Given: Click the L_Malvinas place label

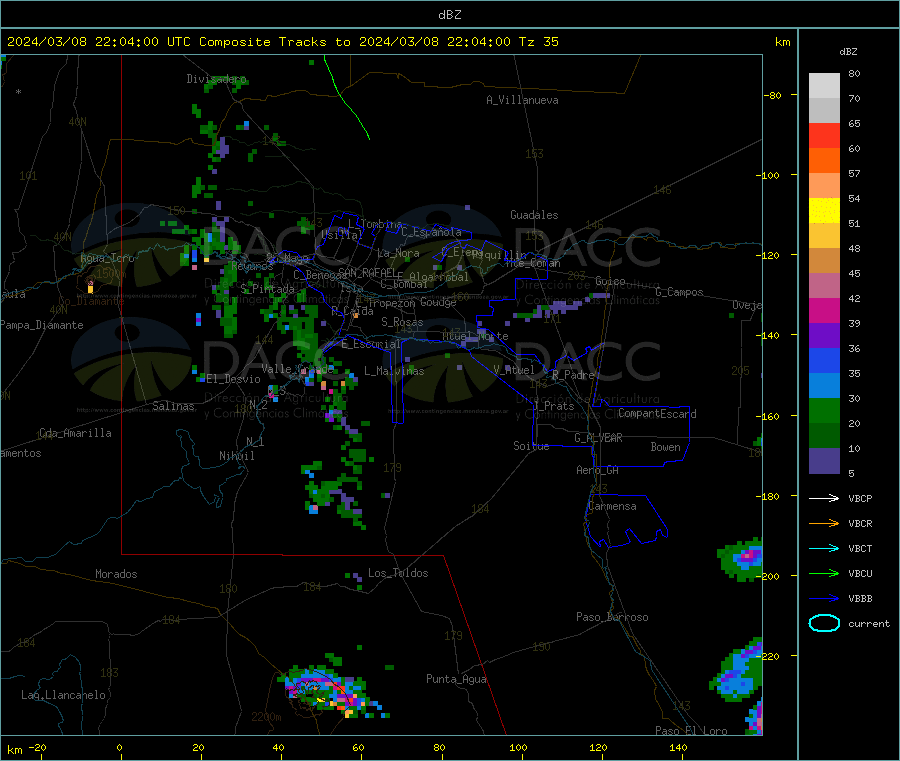Looking at the screenshot, I should pyautogui.click(x=394, y=371).
